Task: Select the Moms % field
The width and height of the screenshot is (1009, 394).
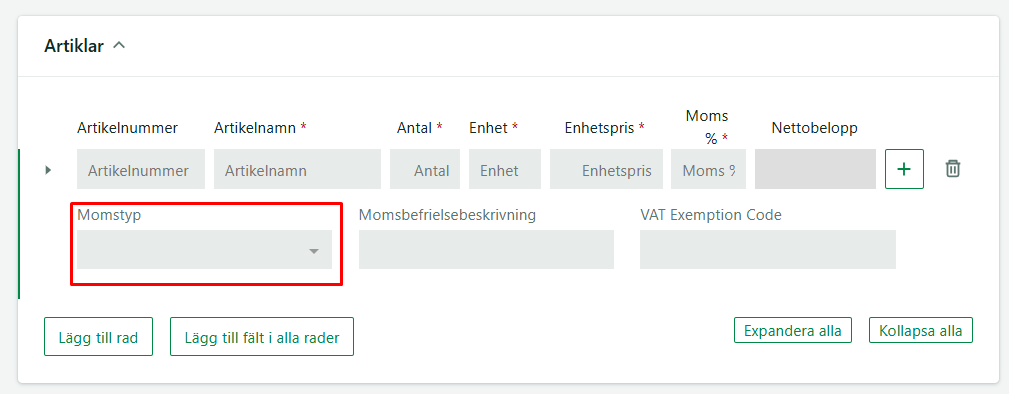Action: point(708,169)
